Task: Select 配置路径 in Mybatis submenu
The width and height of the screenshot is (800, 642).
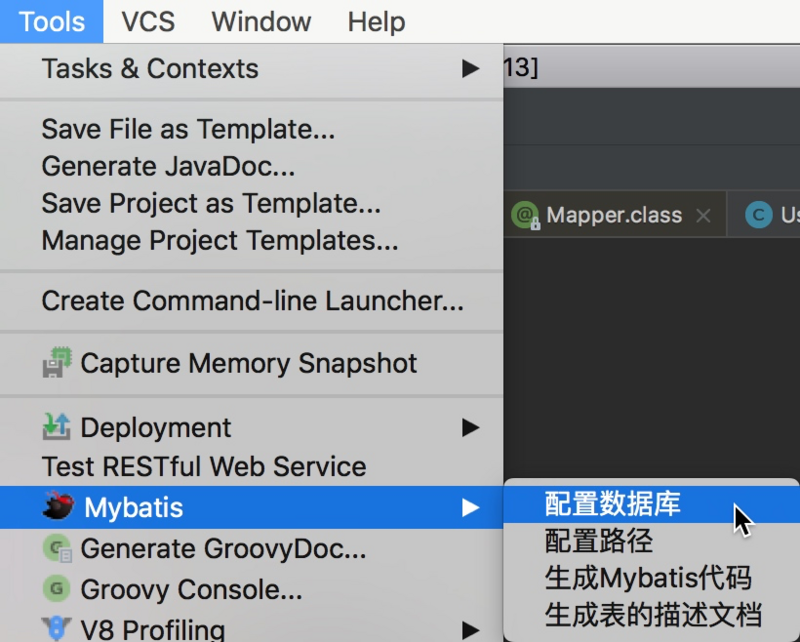Action: 652,541
